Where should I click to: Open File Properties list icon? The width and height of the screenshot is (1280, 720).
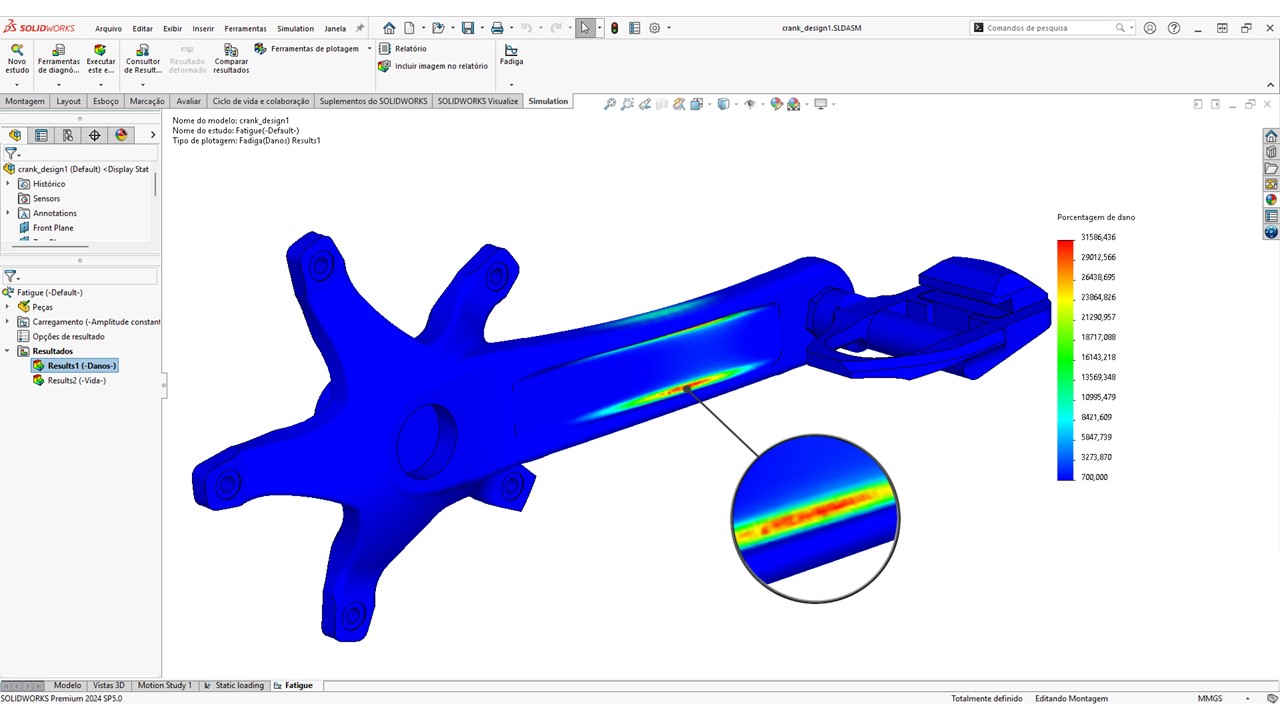(634, 28)
